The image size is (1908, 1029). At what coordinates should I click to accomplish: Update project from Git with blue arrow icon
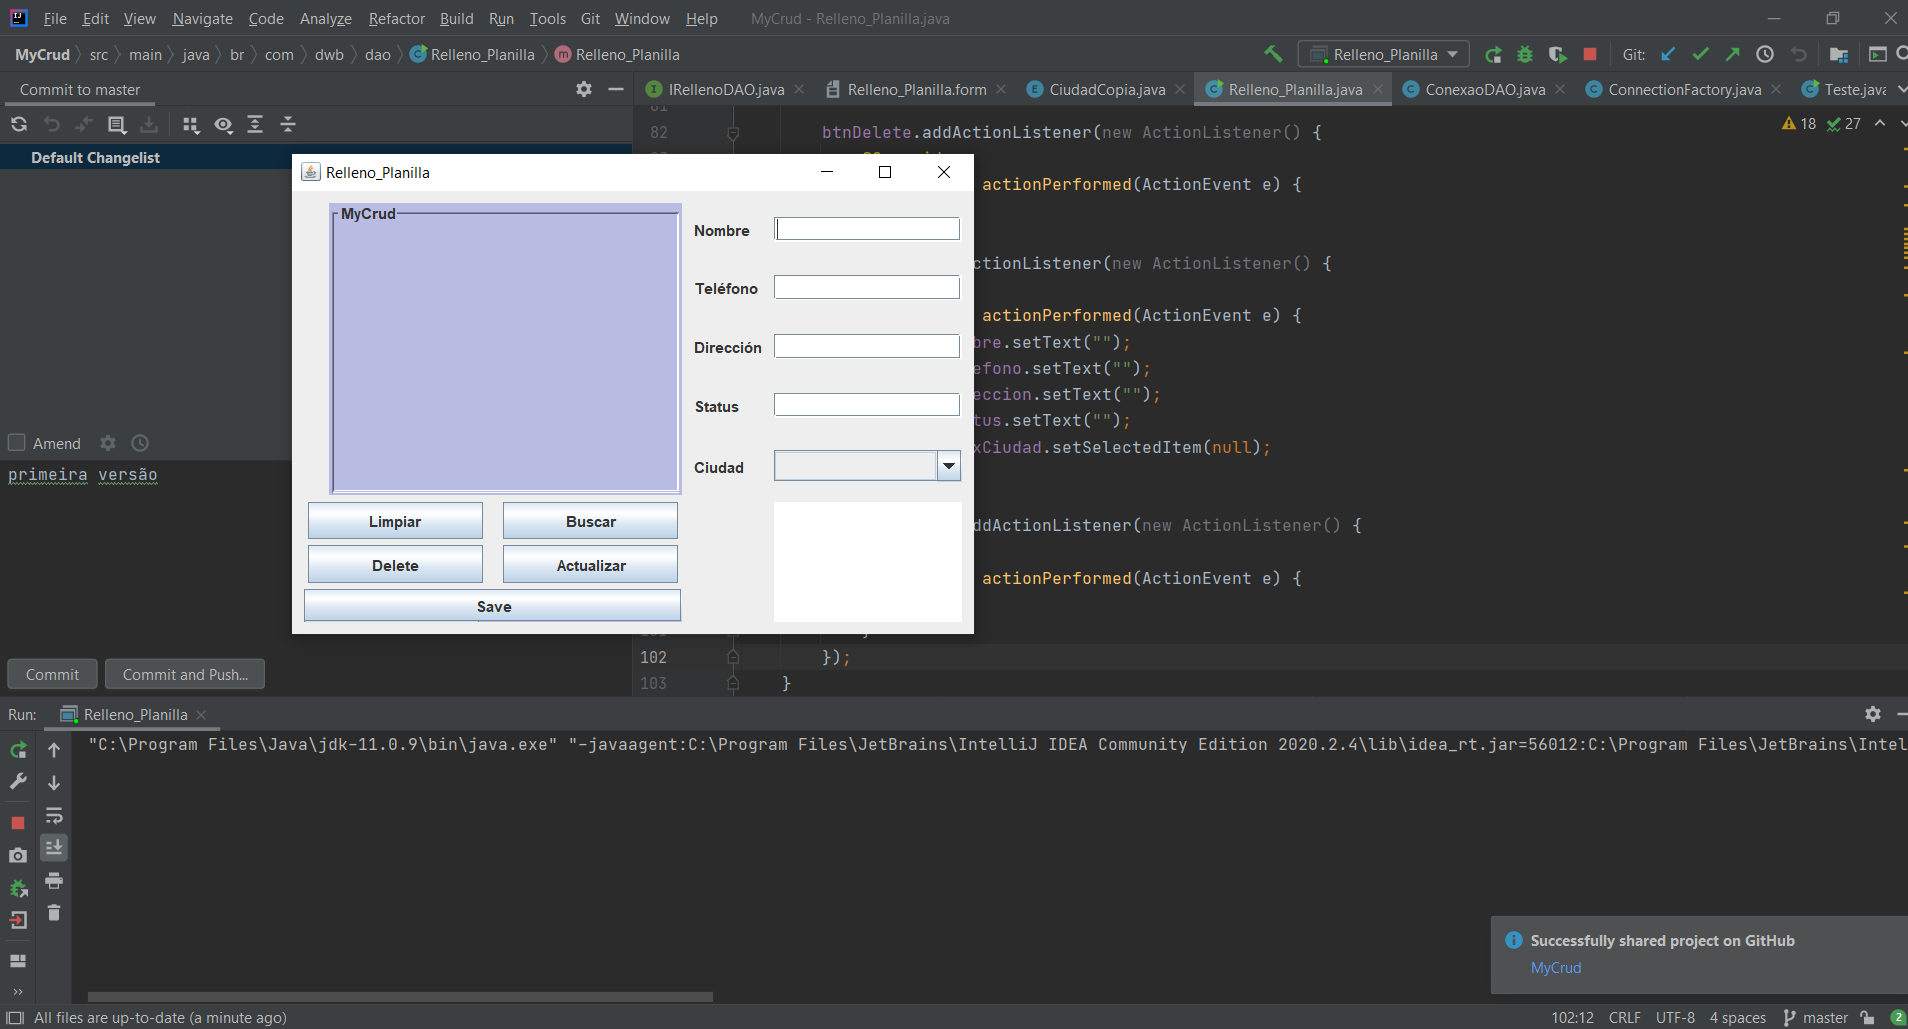(x=1667, y=55)
